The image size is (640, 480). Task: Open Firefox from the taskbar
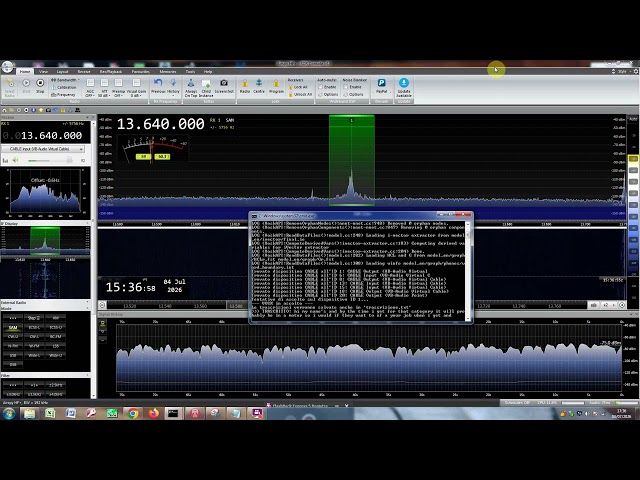click(153, 413)
